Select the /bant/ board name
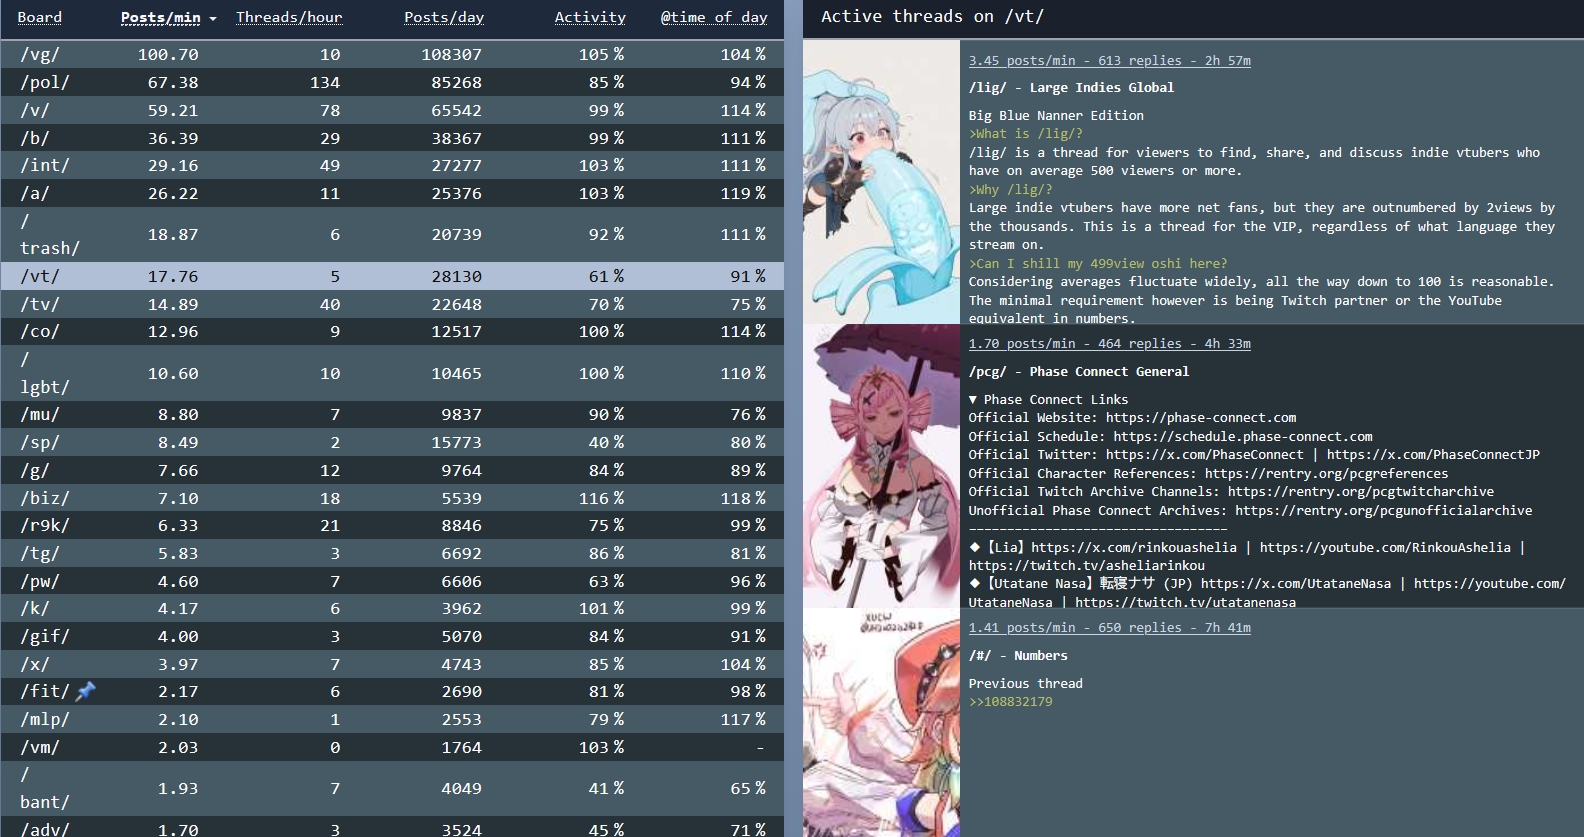Image resolution: width=1584 pixels, height=837 pixels. [x=45, y=788]
